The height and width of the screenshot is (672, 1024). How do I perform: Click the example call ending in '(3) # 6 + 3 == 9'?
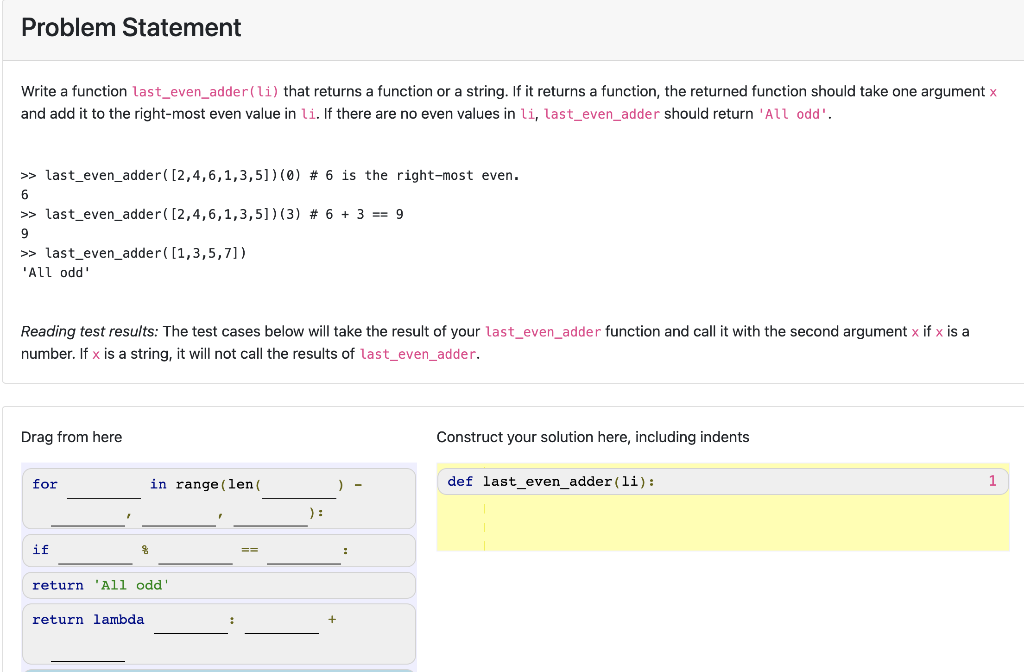212,214
